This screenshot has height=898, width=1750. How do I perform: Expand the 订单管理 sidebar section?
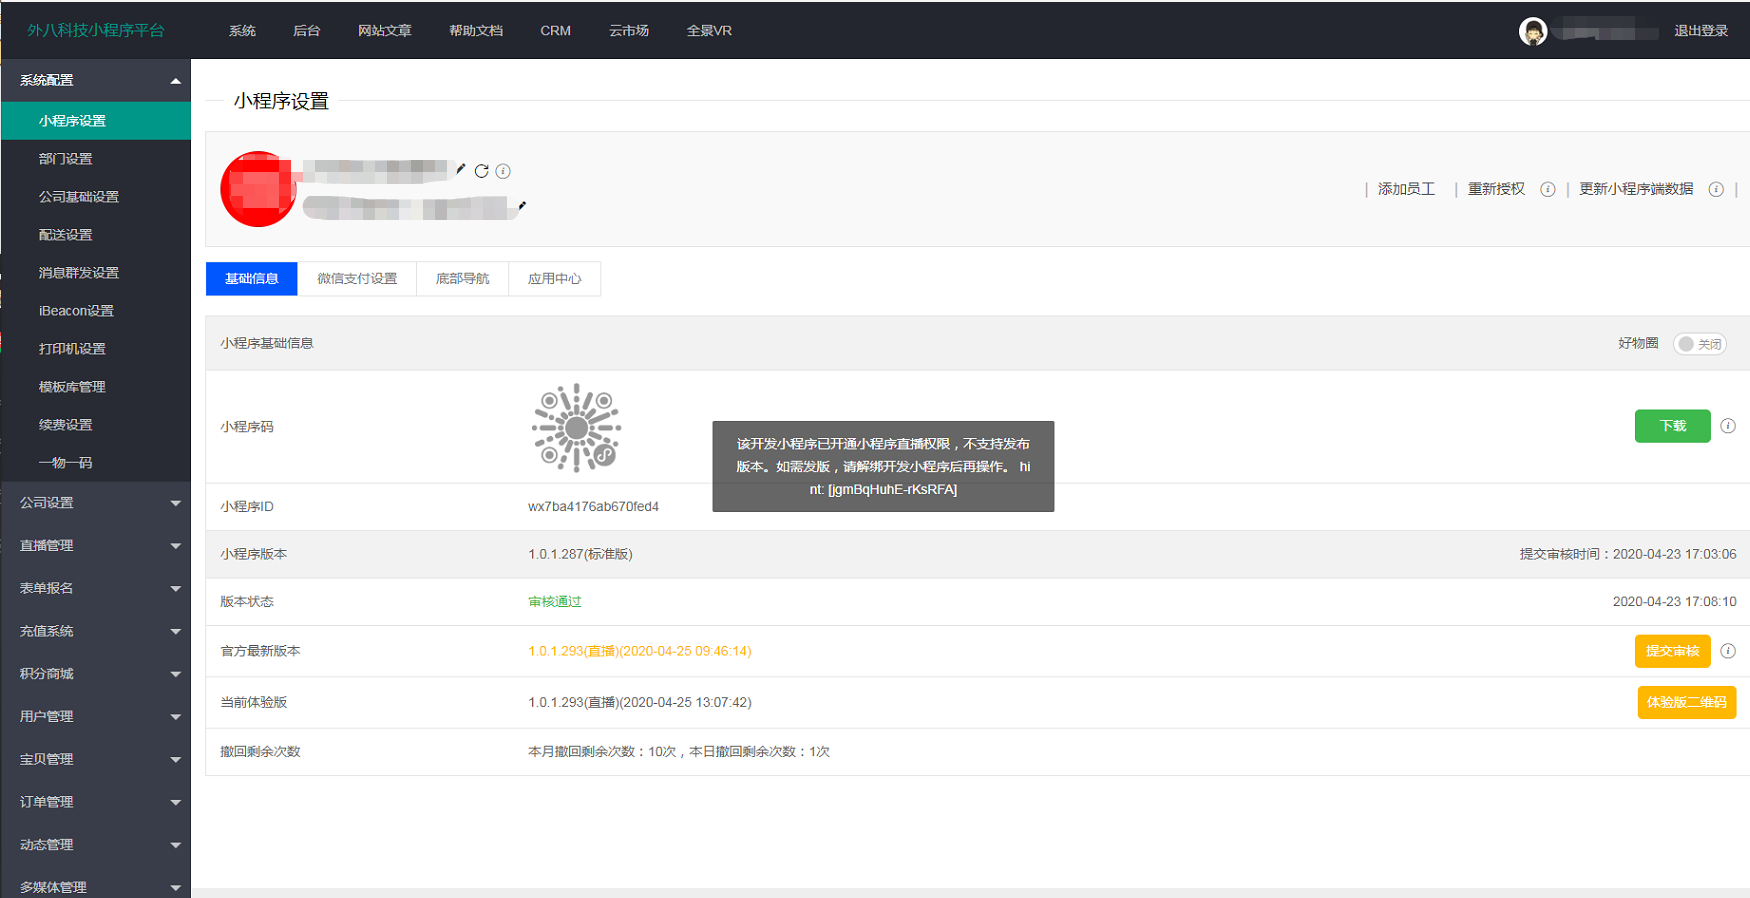pos(95,802)
